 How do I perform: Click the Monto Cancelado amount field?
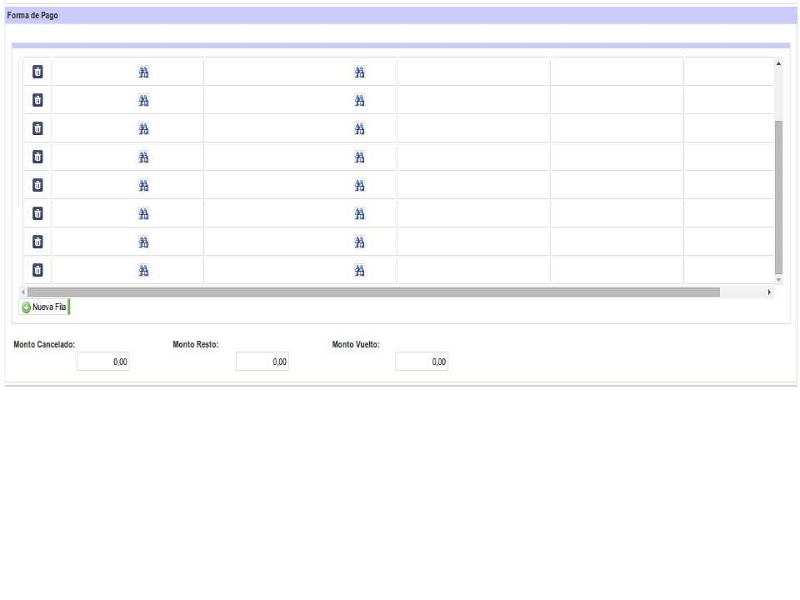pos(103,362)
